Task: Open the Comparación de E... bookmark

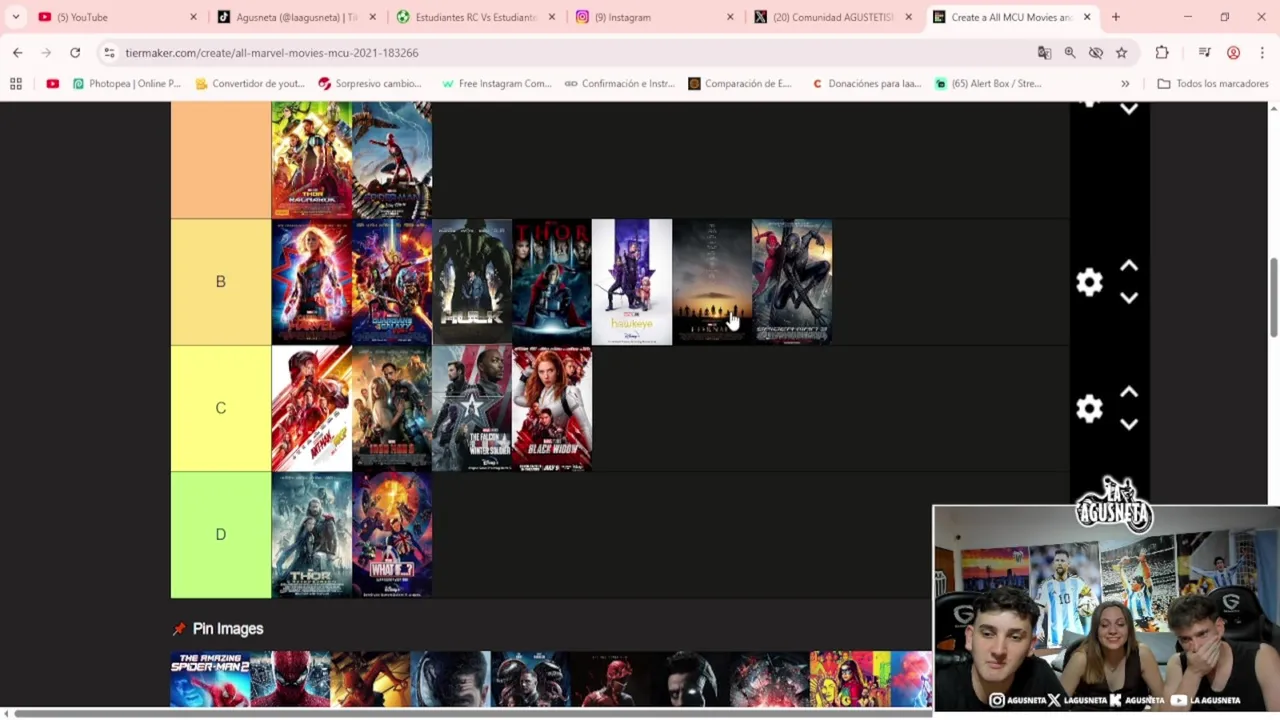Action: point(739,84)
